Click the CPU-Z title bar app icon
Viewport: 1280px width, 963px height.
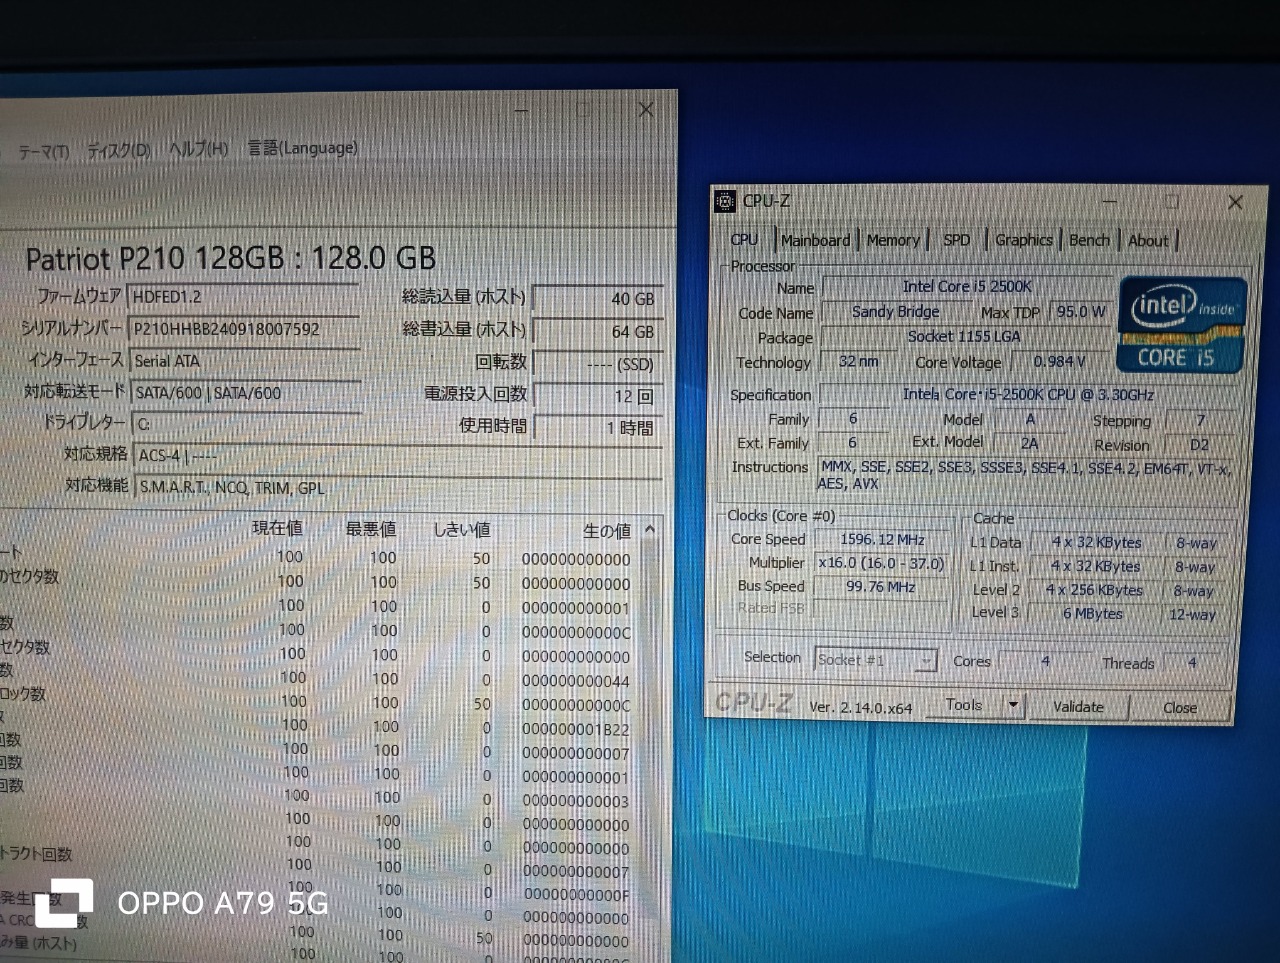[725, 201]
